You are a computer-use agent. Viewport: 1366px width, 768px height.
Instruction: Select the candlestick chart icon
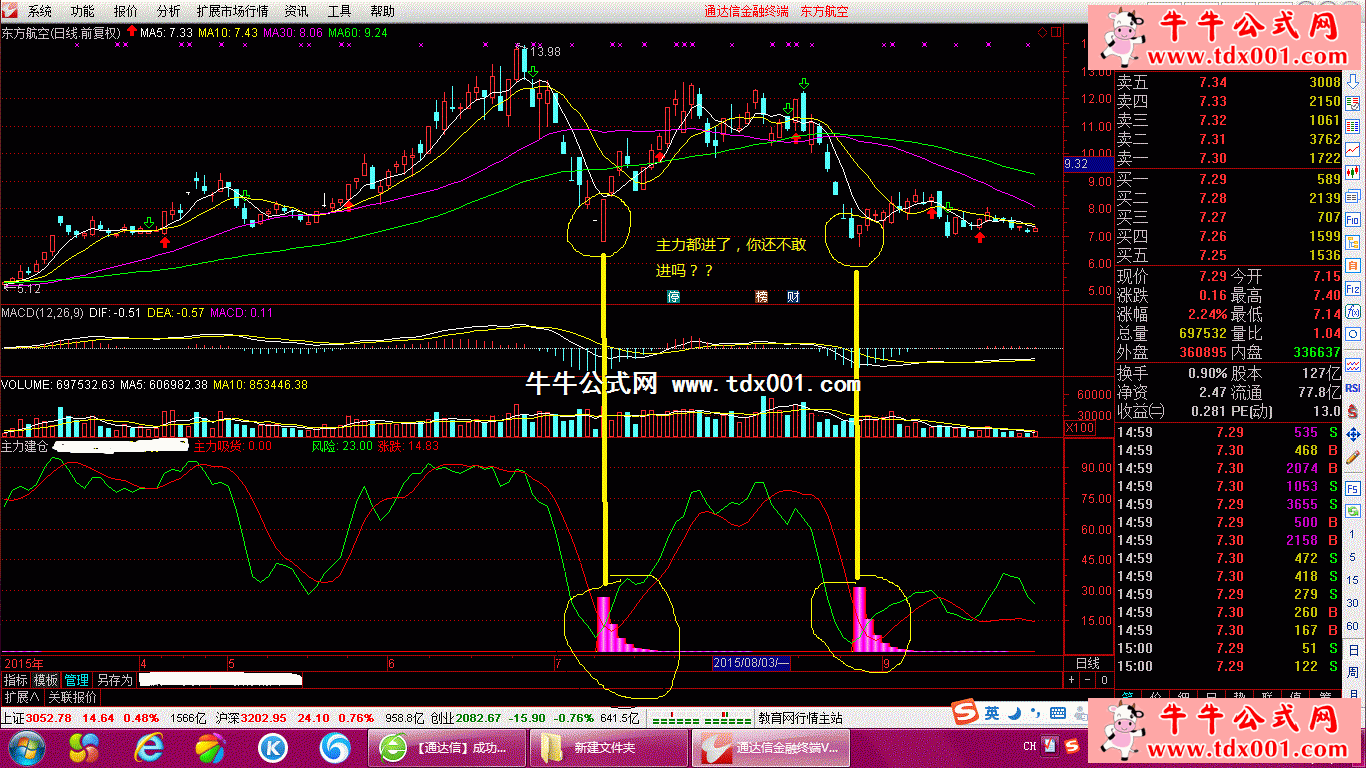tap(1353, 173)
